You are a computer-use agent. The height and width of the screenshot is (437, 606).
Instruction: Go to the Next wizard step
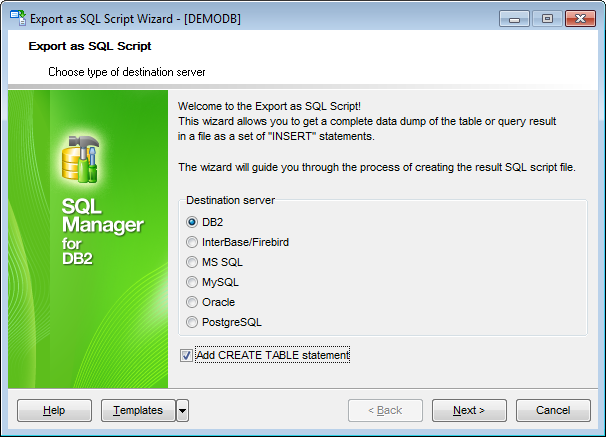coord(469,410)
